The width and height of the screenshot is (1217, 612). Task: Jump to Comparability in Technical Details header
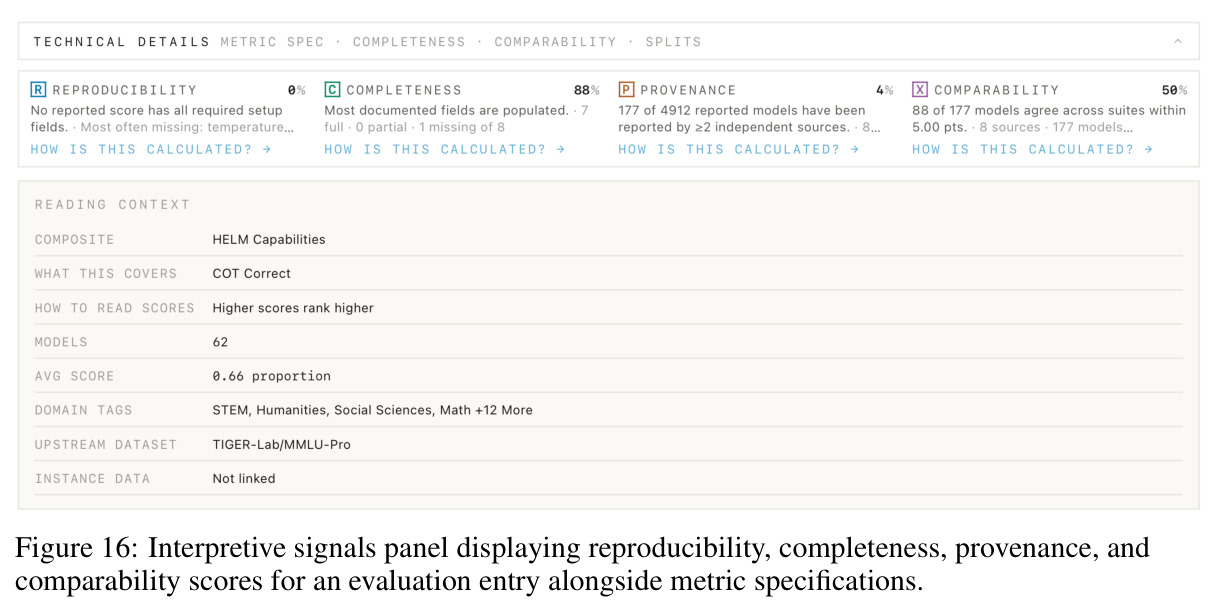555,42
